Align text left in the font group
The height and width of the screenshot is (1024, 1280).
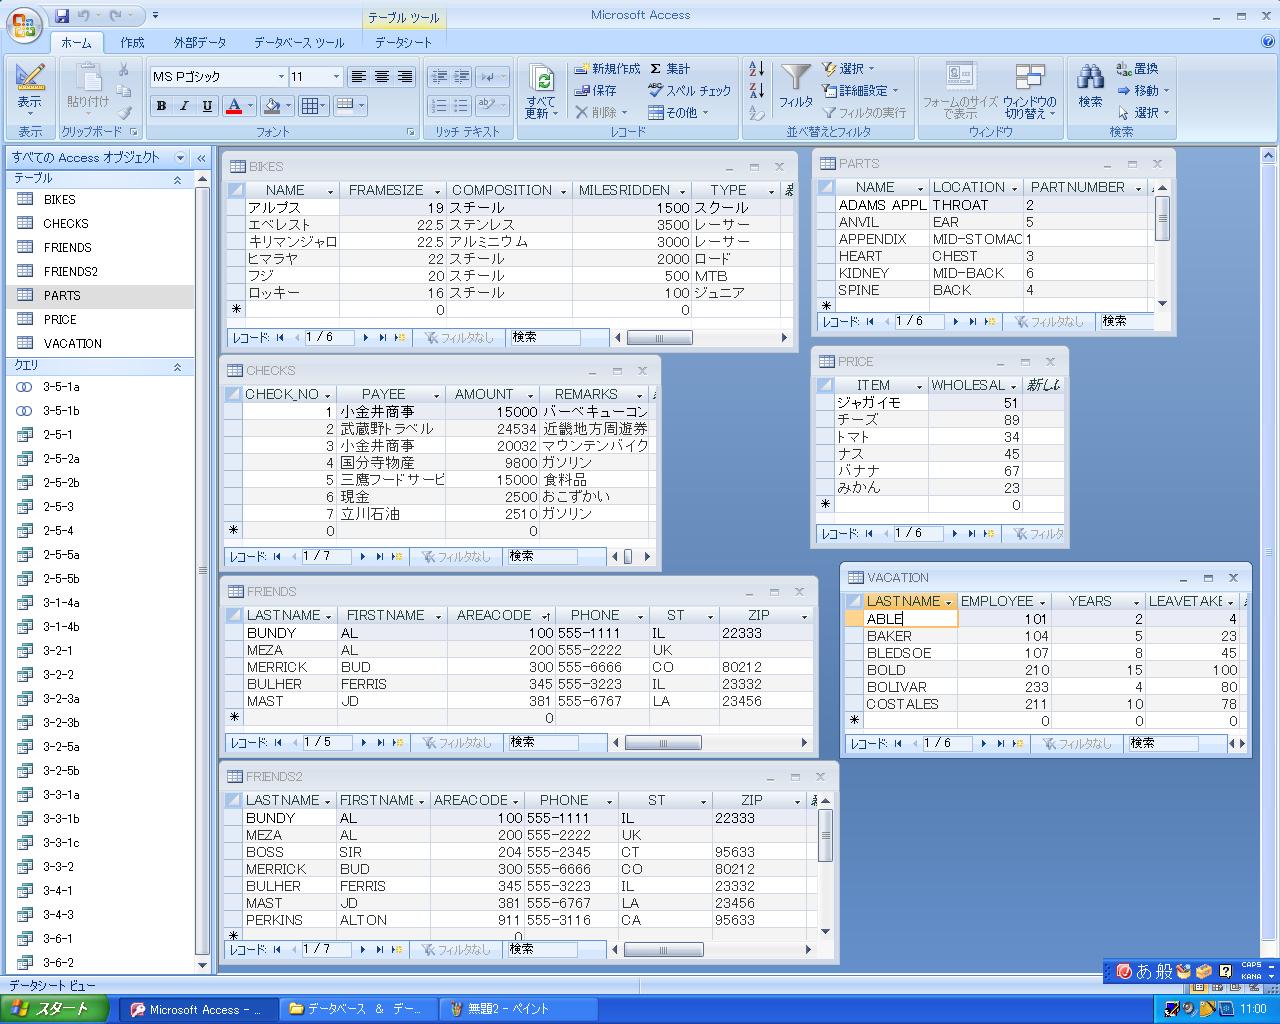point(360,77)
